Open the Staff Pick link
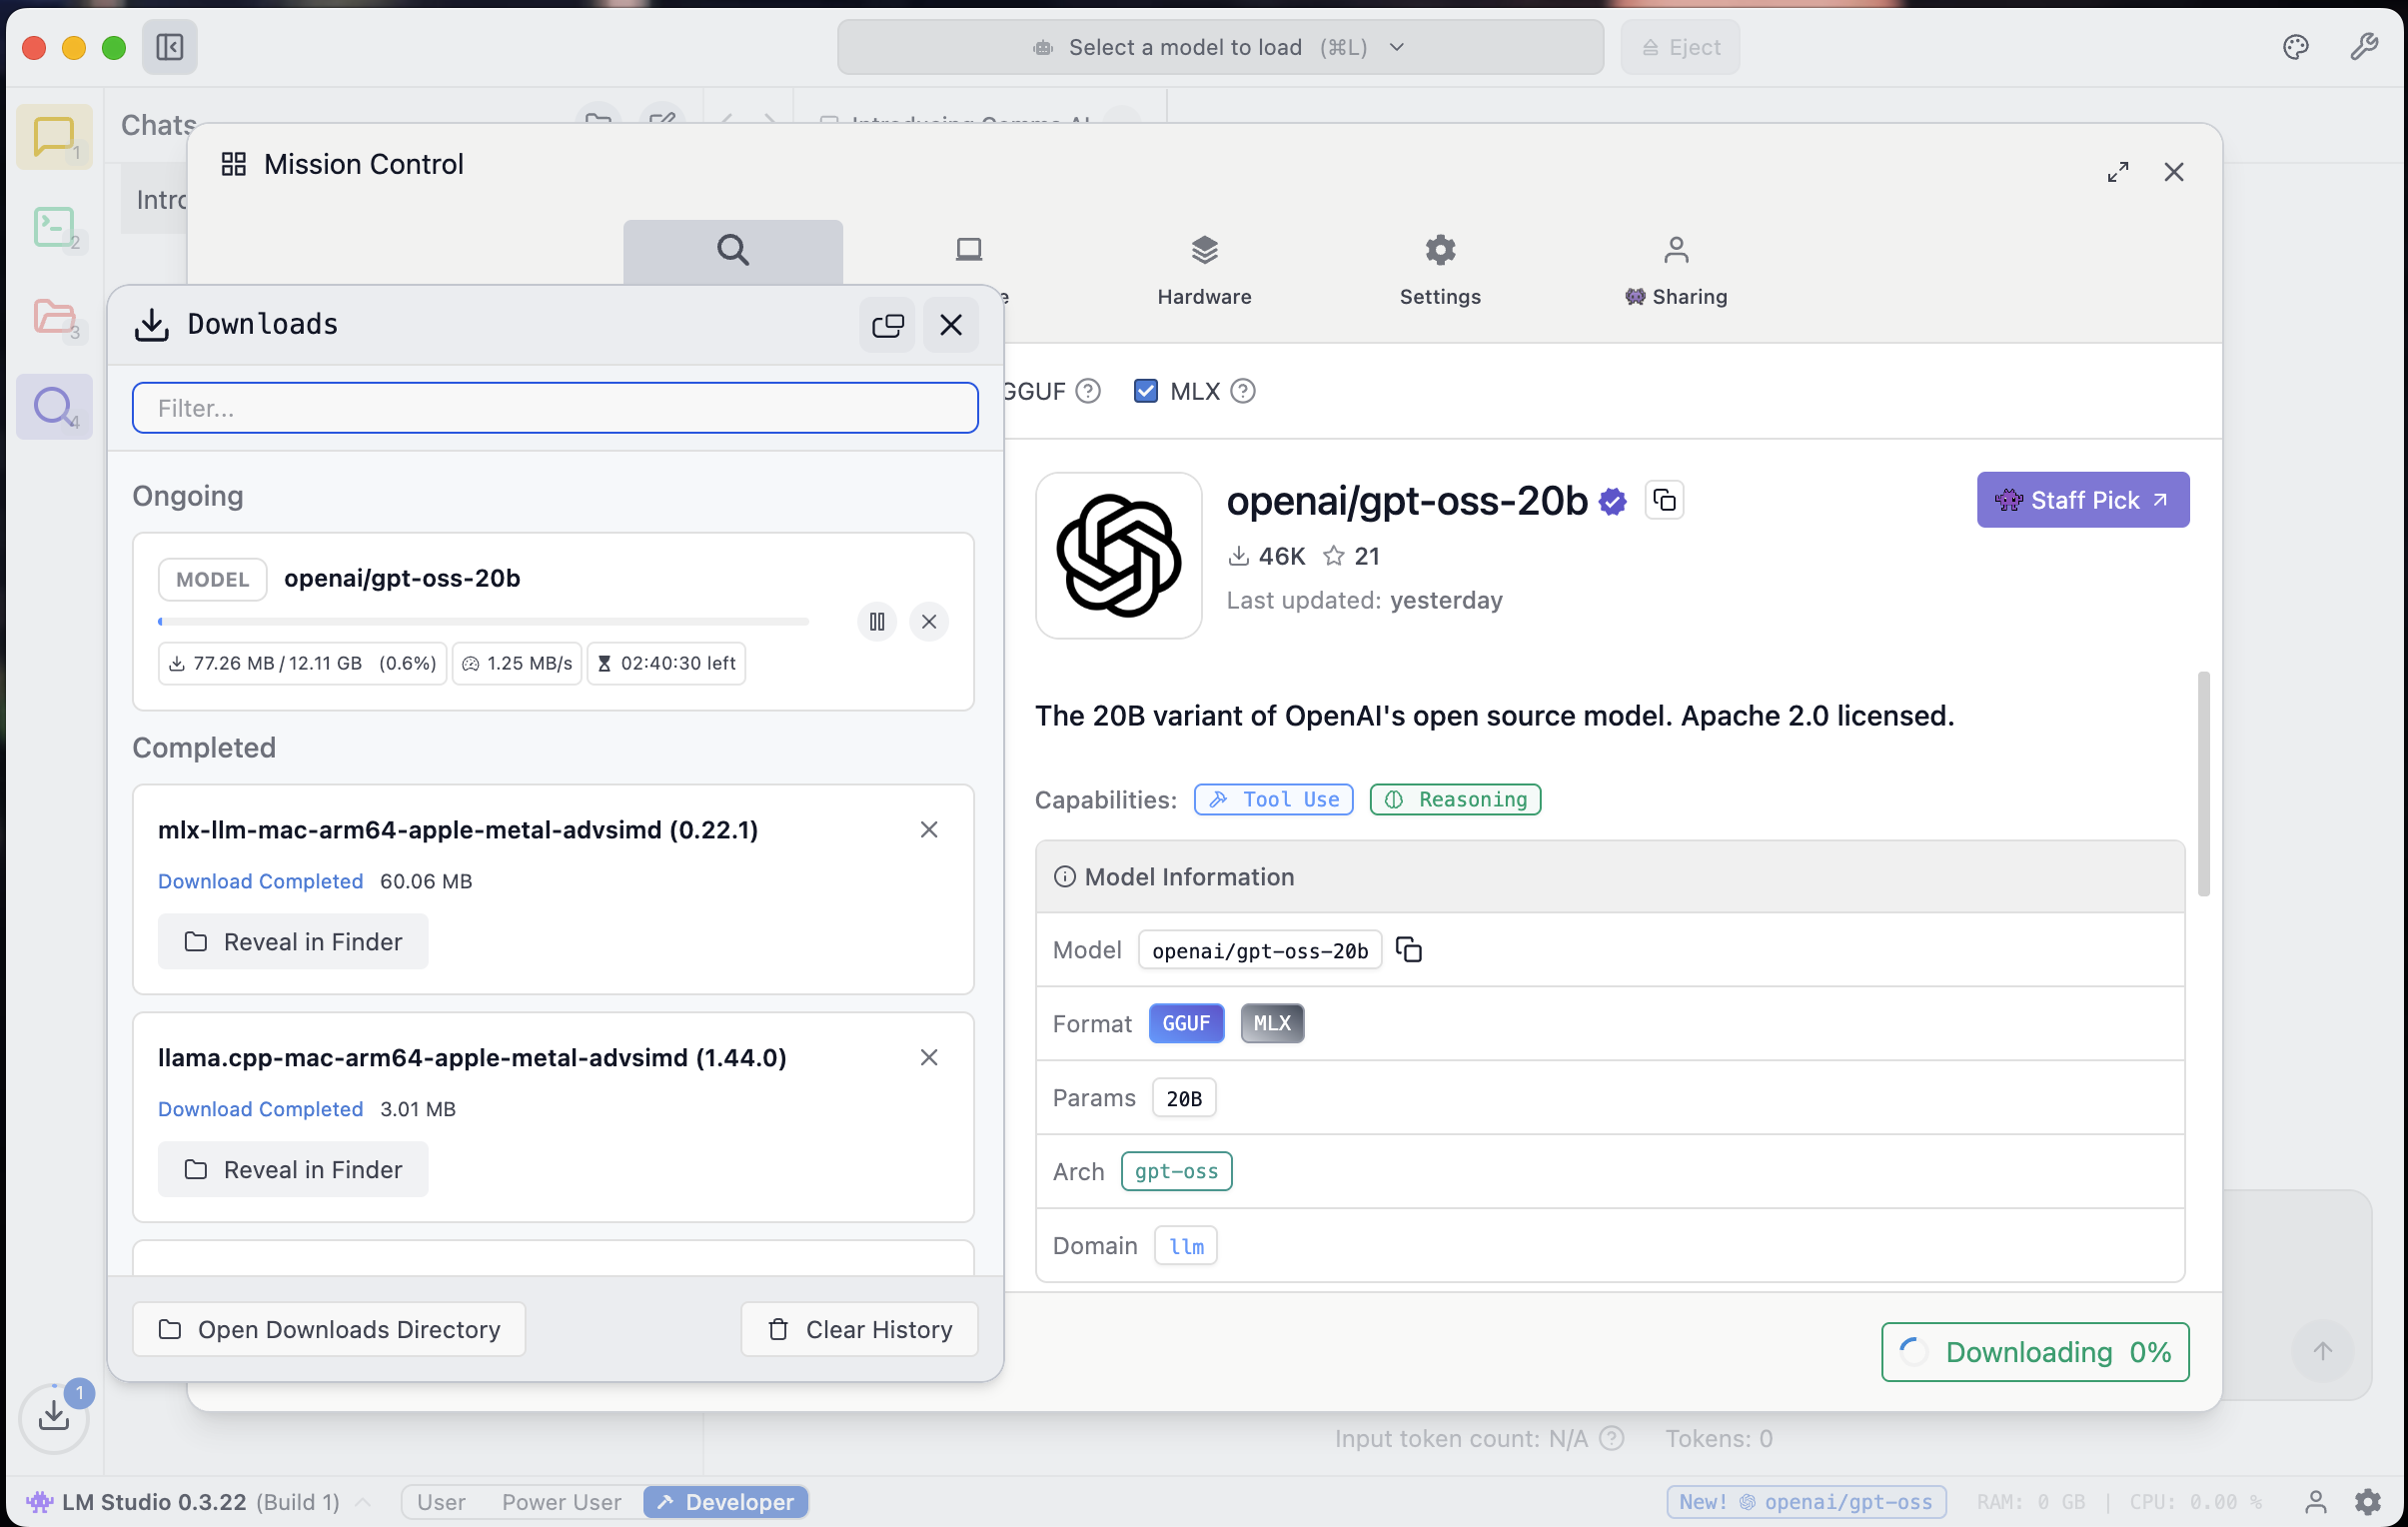2408x1527 pixels. point(2083,500)
